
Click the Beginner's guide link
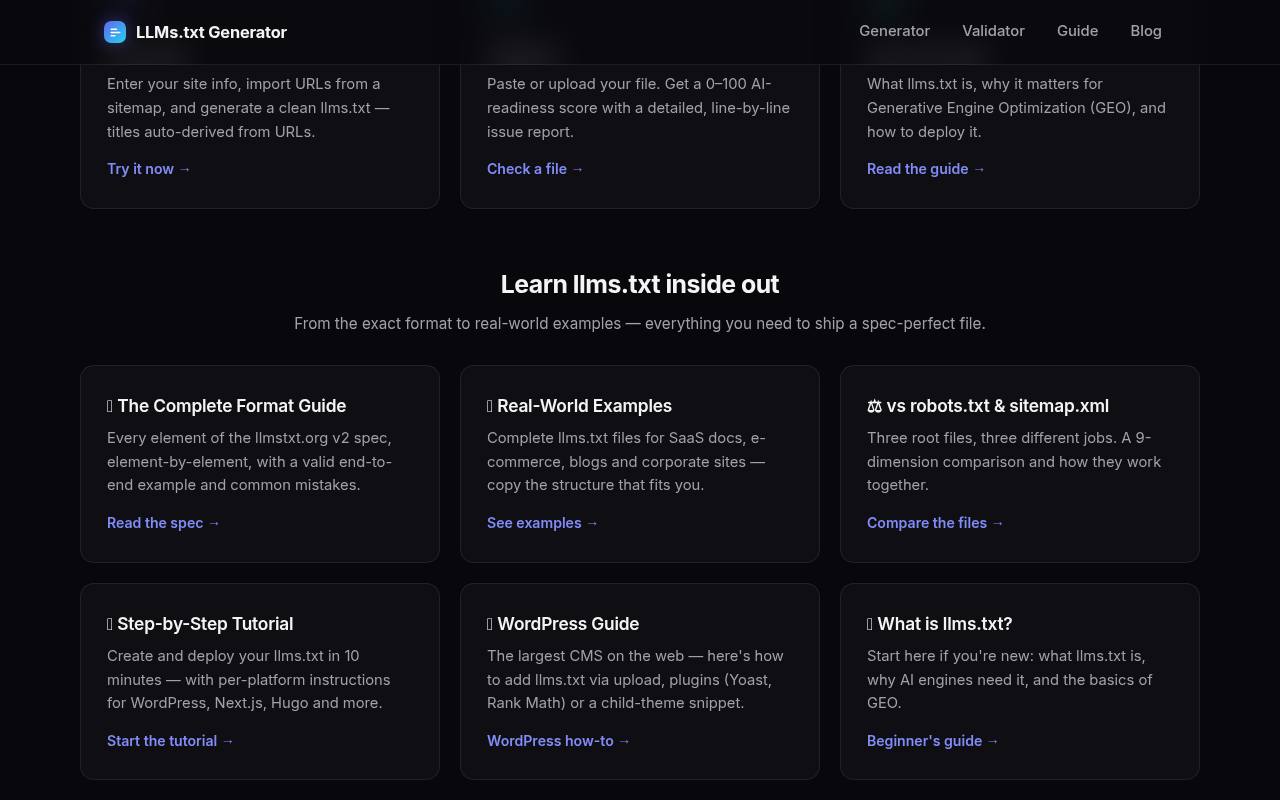tap(932, 741)
